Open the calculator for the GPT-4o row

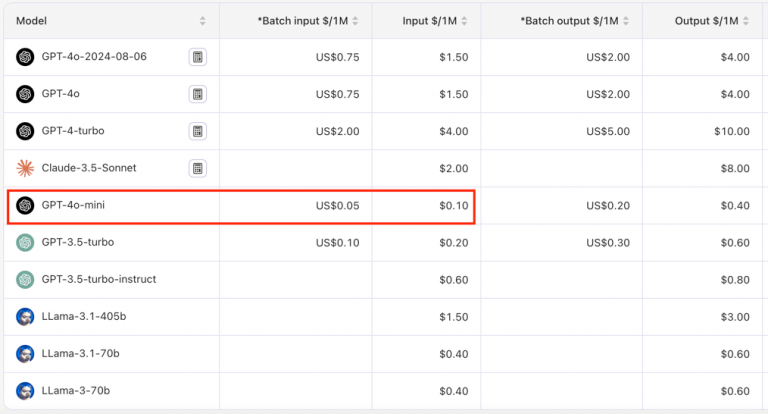tap(198, 94)
